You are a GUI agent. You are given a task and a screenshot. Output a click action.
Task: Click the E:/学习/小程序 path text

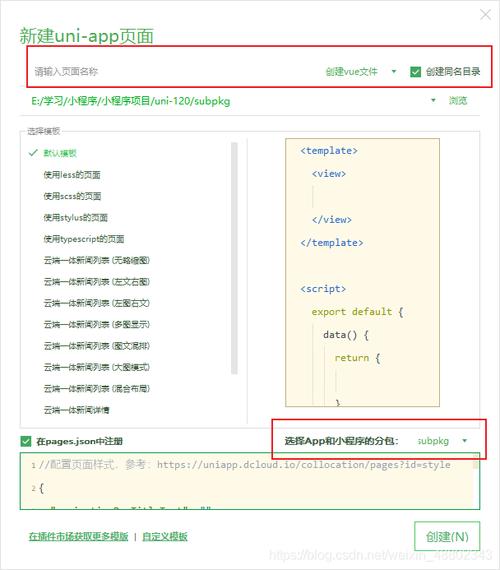pyautogui.click(x=131, y=101)
